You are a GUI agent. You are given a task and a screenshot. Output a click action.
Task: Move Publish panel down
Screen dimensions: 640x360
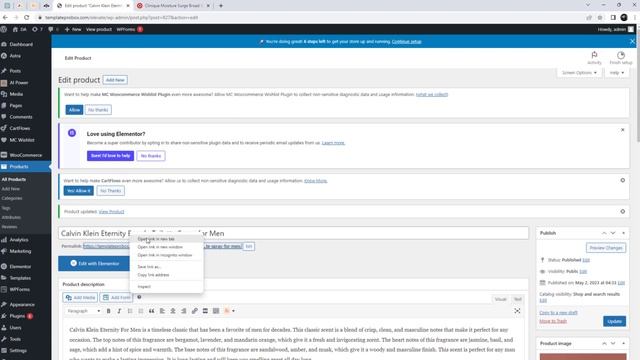tap(613, 233)
